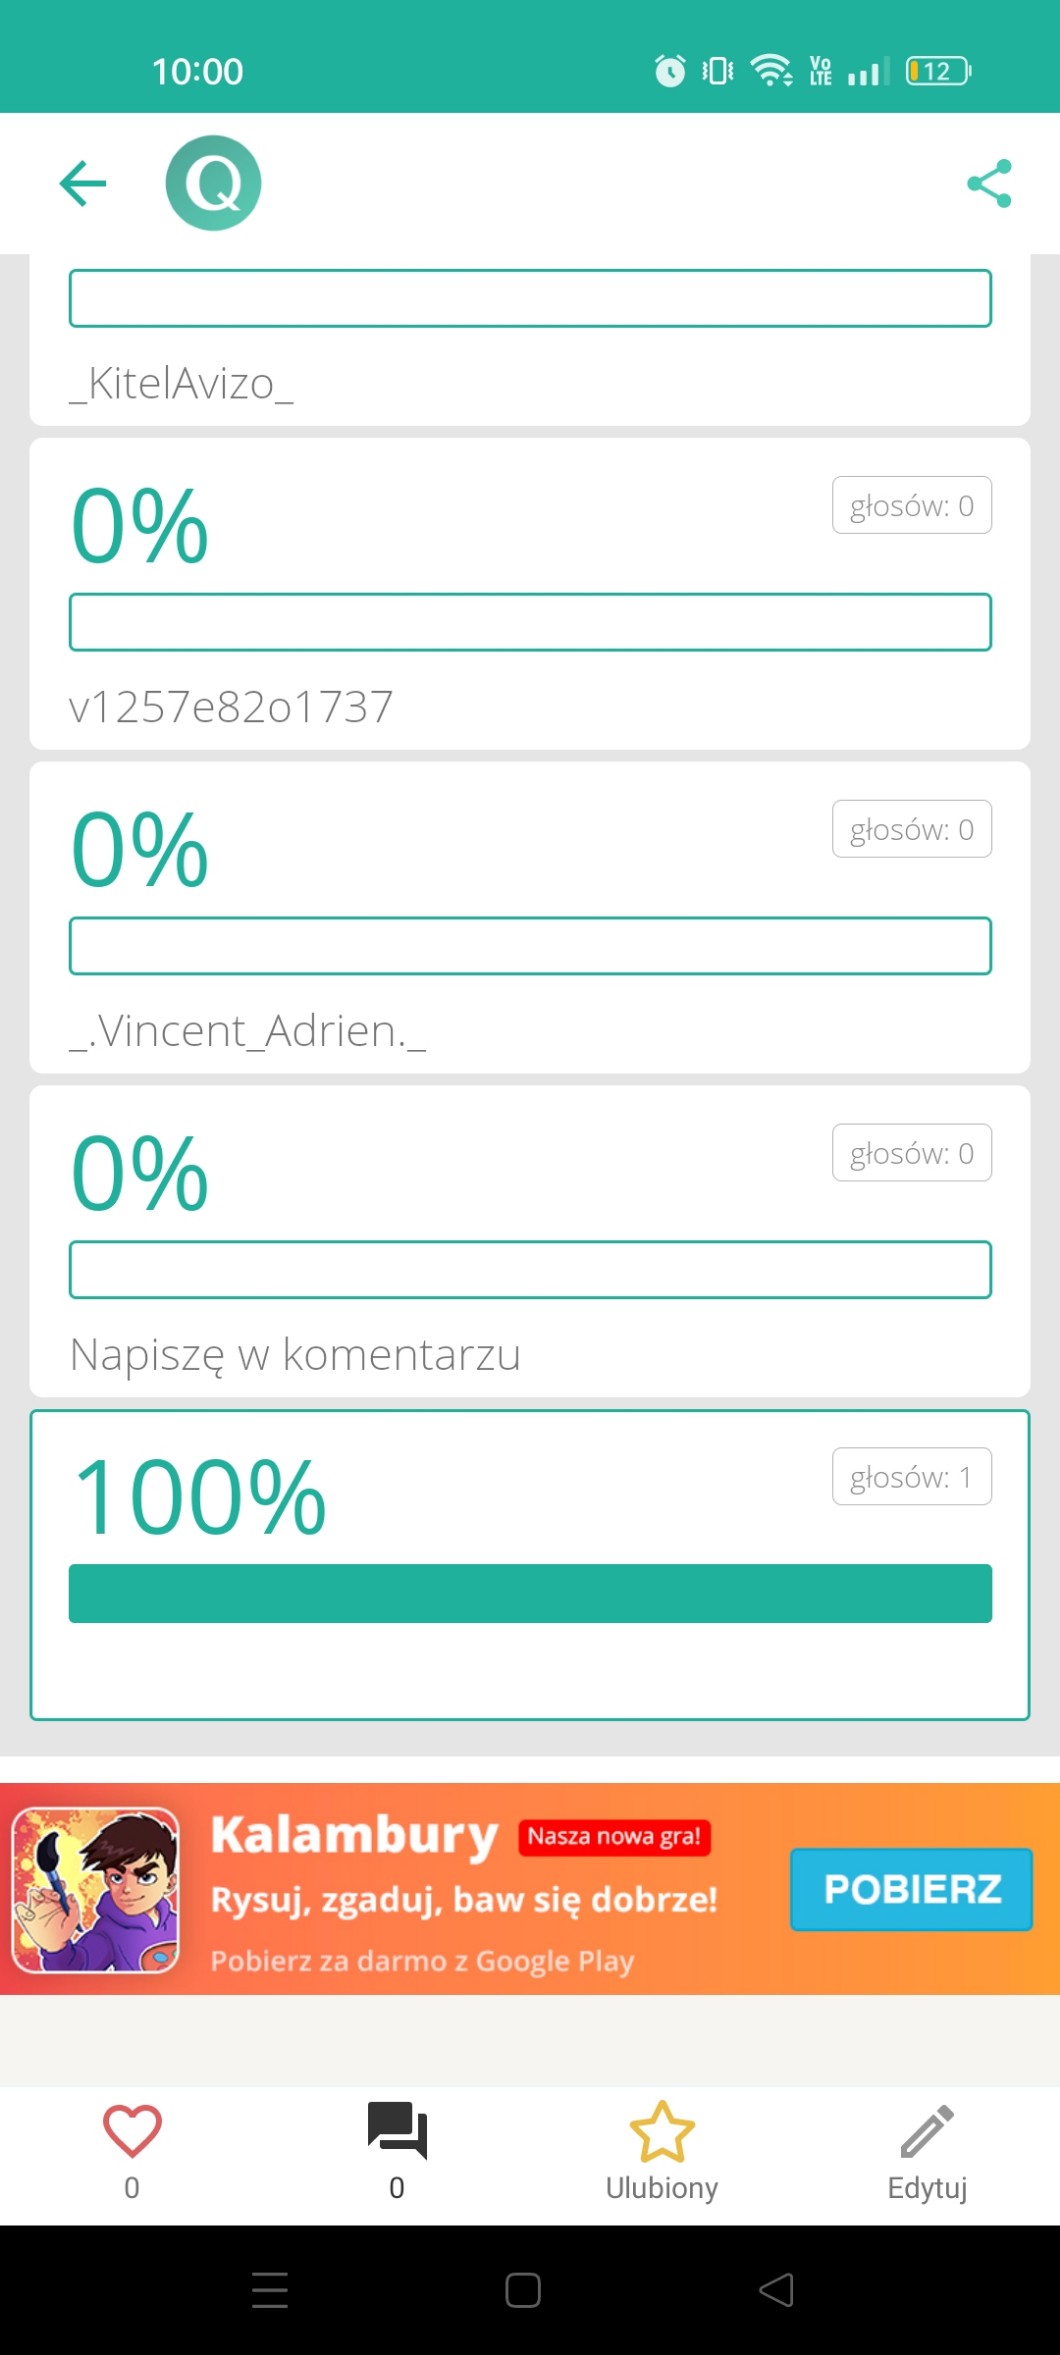Tap the Kalambury game ad thumbnail

tap(96, 1889)
